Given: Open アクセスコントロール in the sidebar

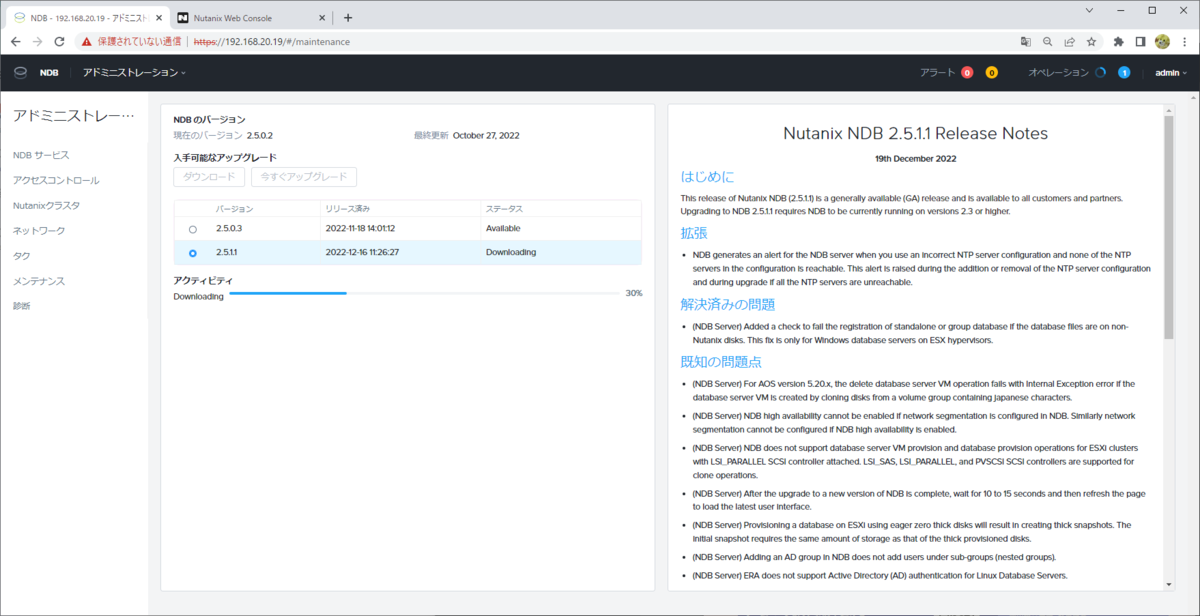Looking at the screenshot, I should pyautogui.click(x=56, y=180).
